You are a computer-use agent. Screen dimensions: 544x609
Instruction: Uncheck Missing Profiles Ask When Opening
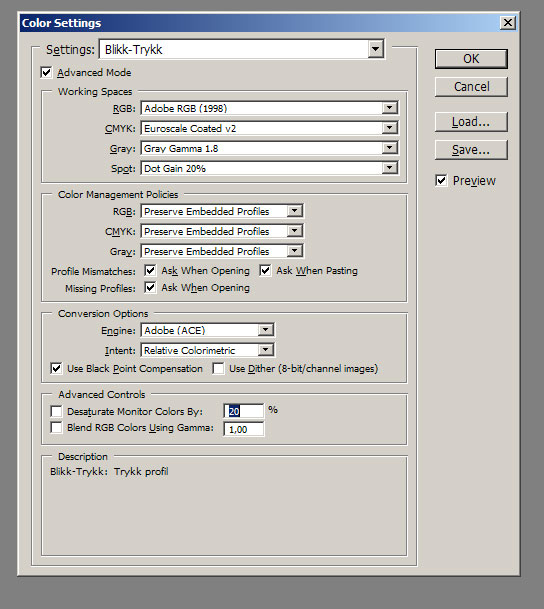click(x=150, y=288)
